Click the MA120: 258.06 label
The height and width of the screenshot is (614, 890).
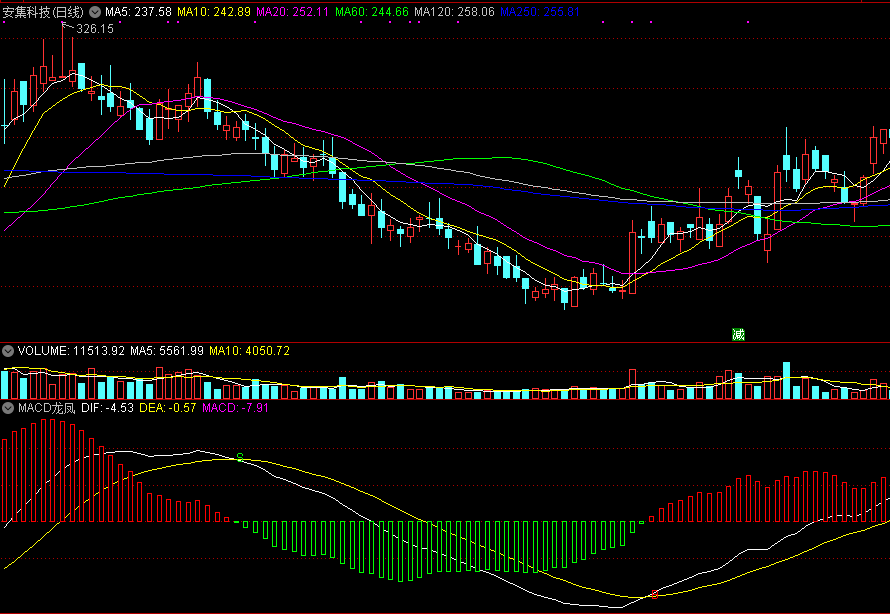[454, 12]
